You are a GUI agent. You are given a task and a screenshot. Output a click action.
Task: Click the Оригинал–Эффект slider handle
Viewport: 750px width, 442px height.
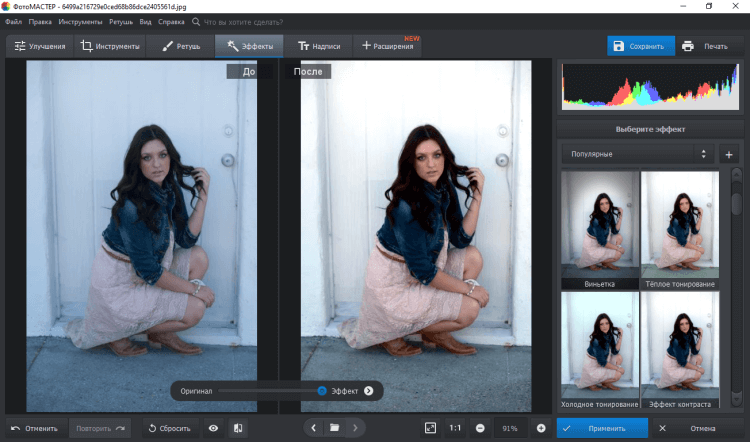(322, 391)
